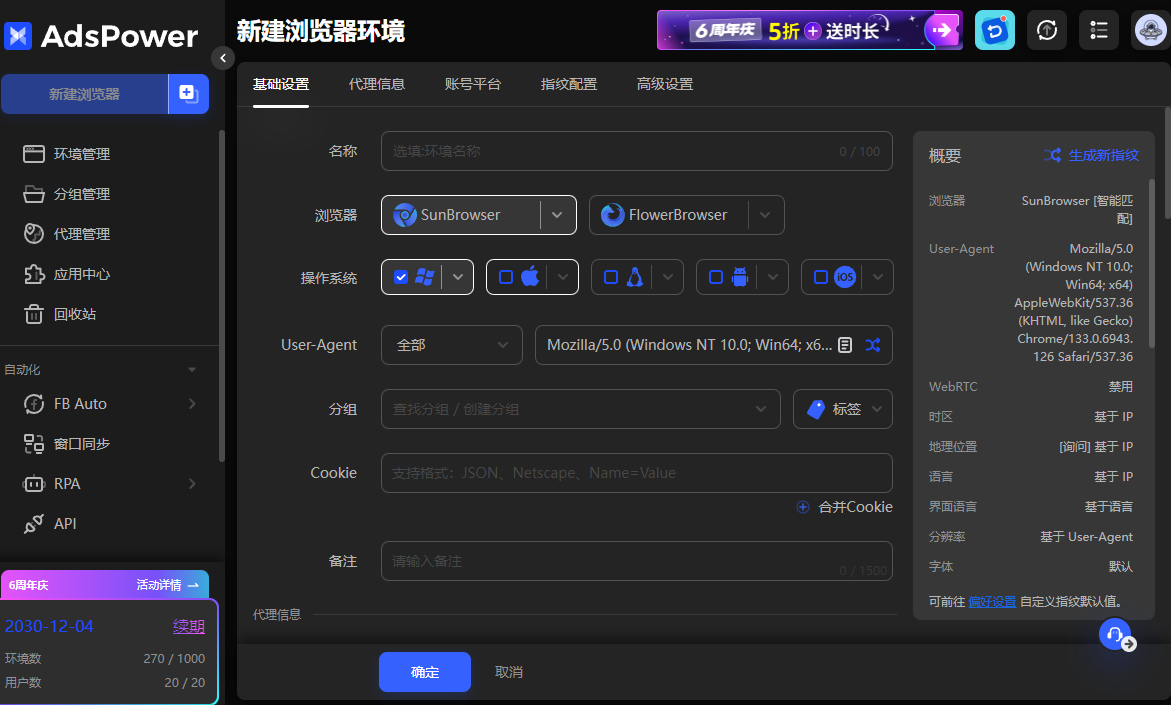
Task: Click the Linux penguin icon
Action: coord(635,277)
